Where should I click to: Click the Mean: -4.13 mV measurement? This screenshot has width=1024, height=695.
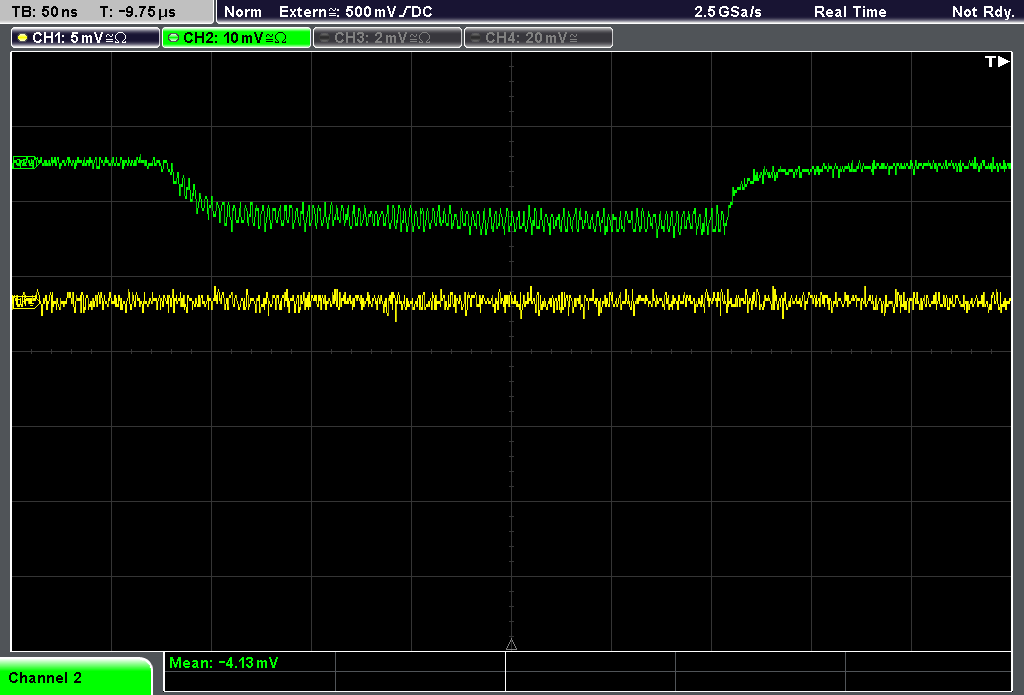[x=223, y=663]
